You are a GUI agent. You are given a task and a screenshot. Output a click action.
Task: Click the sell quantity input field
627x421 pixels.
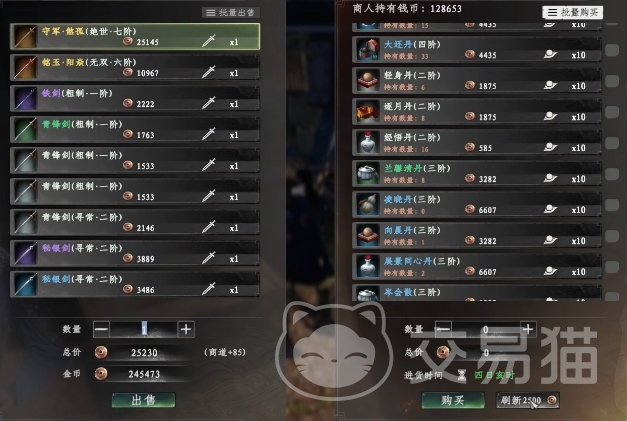click(x=144, y=329)
